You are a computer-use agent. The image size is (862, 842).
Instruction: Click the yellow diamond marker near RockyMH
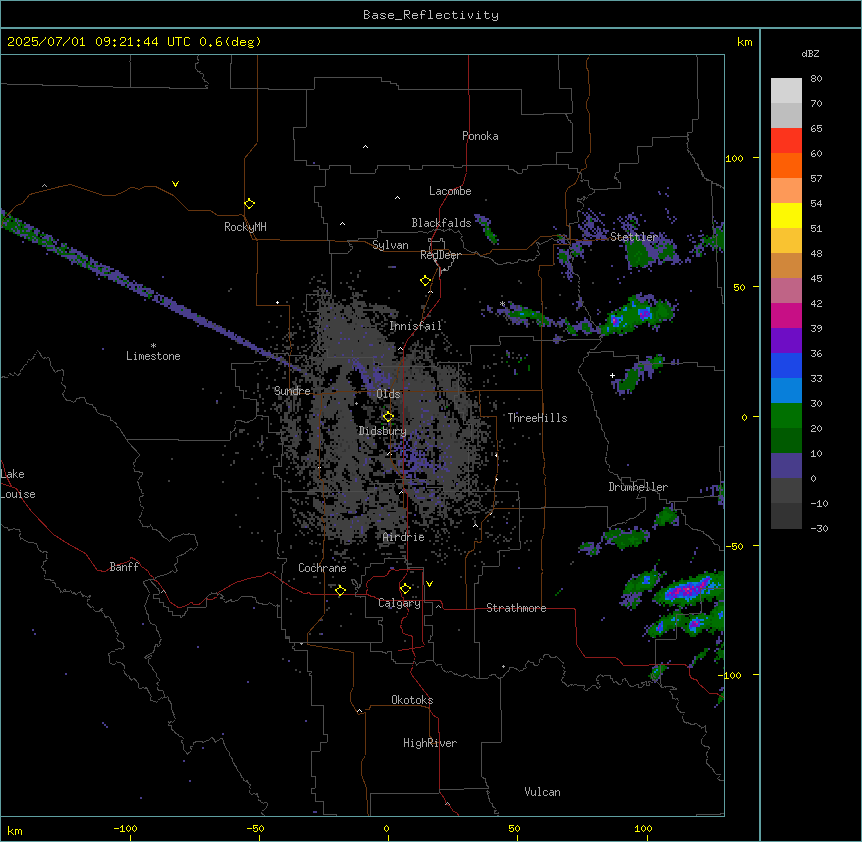click(250, 204)
